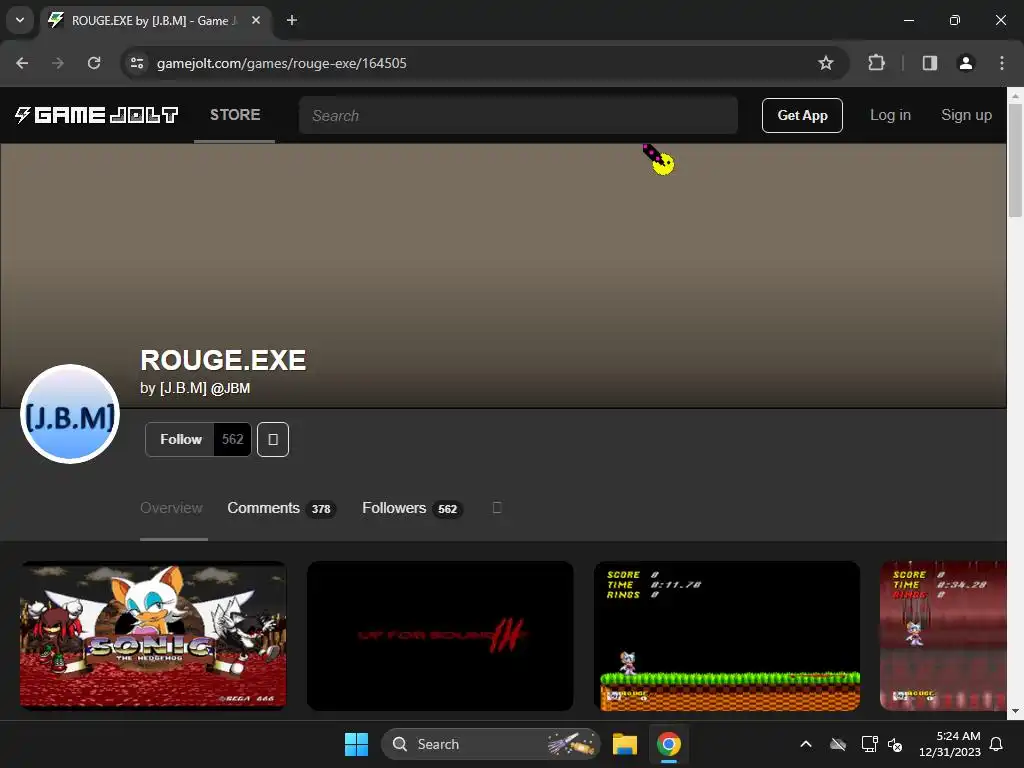
Task: Toggle Chrome side panel
Action: 930,63
